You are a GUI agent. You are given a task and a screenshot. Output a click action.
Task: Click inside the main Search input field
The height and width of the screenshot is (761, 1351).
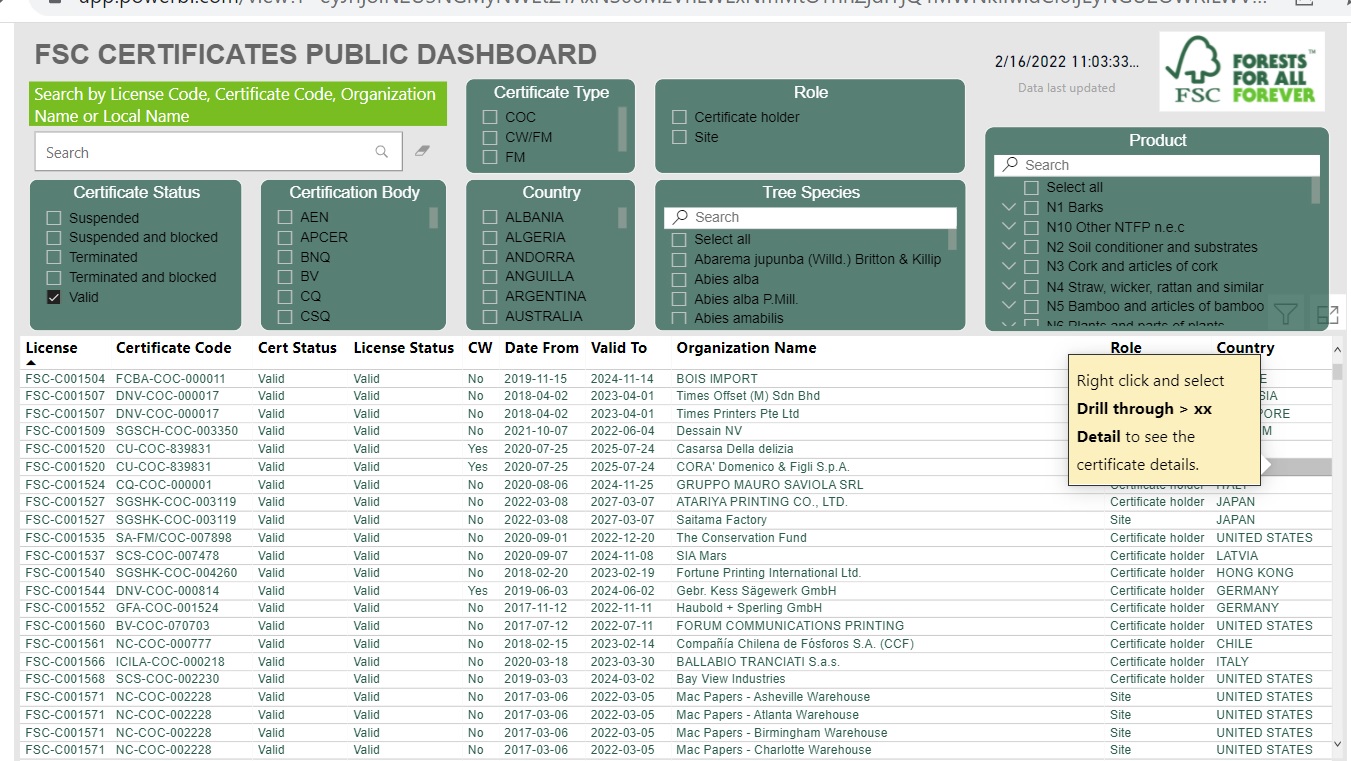[200, 151]
